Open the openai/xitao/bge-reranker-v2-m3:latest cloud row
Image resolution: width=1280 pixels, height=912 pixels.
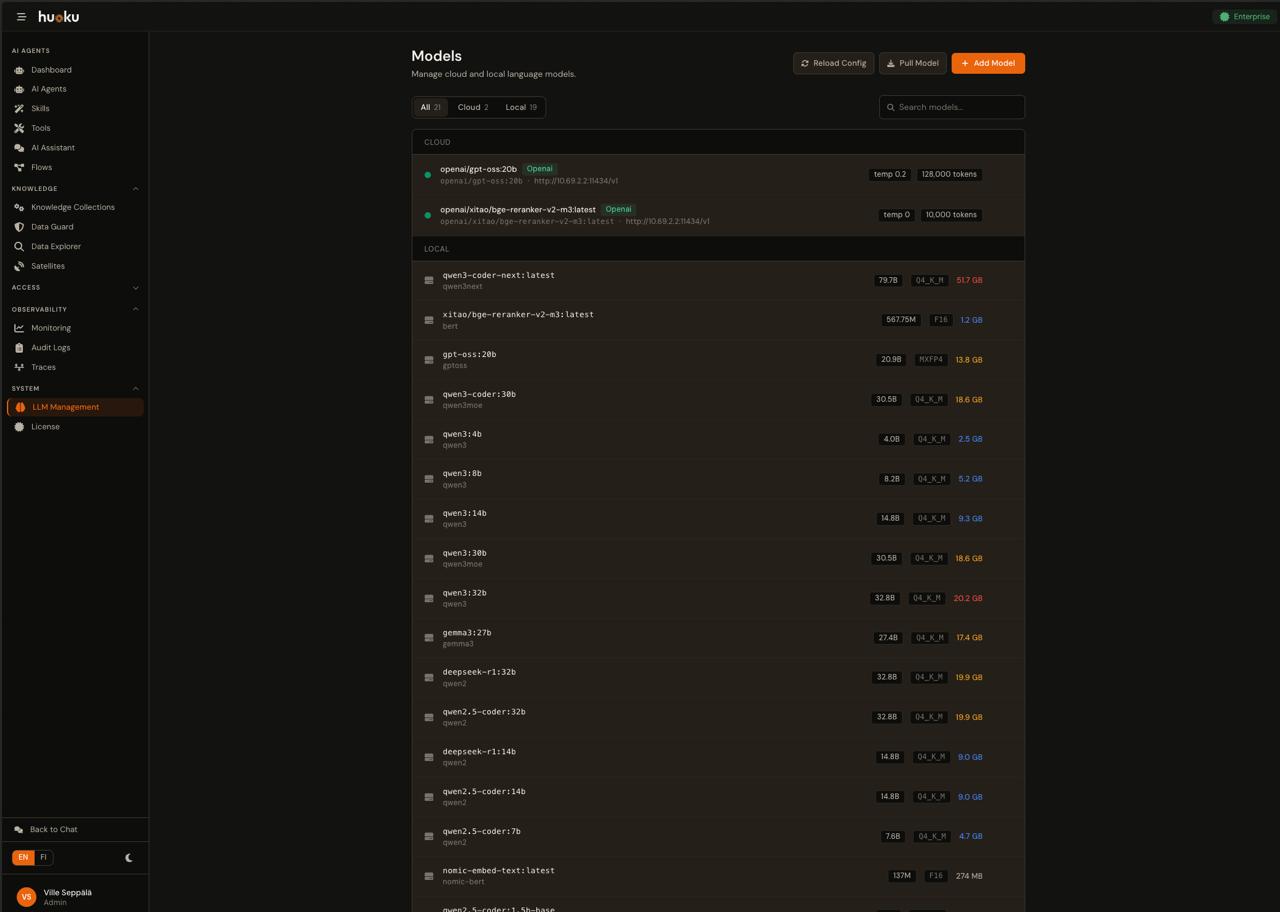[x=718, y=215]
